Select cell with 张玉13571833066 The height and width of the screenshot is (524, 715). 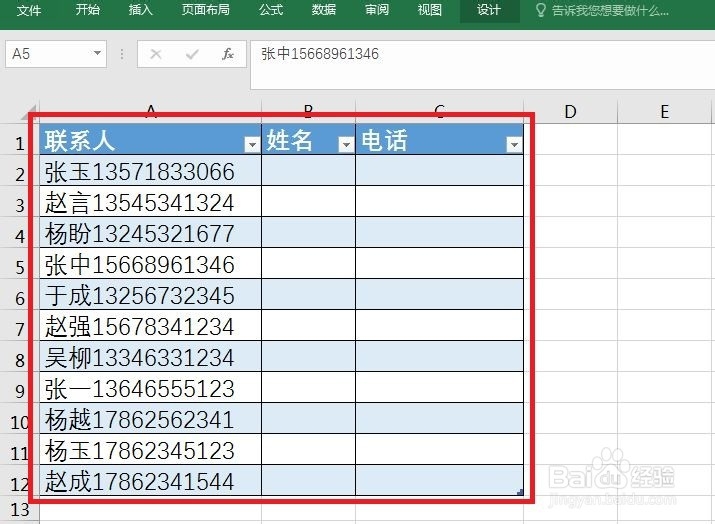(x=150, y=170)
